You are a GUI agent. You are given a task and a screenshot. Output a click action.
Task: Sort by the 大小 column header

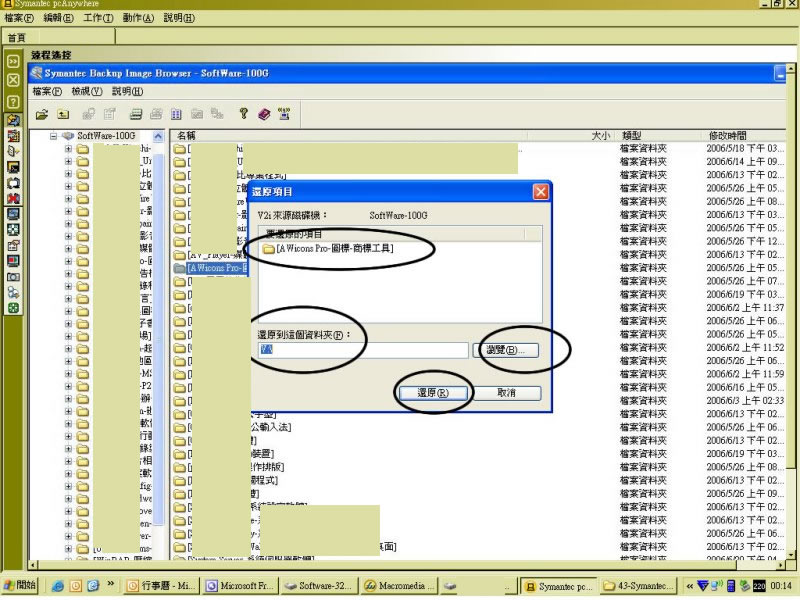(x=601, y=136)
